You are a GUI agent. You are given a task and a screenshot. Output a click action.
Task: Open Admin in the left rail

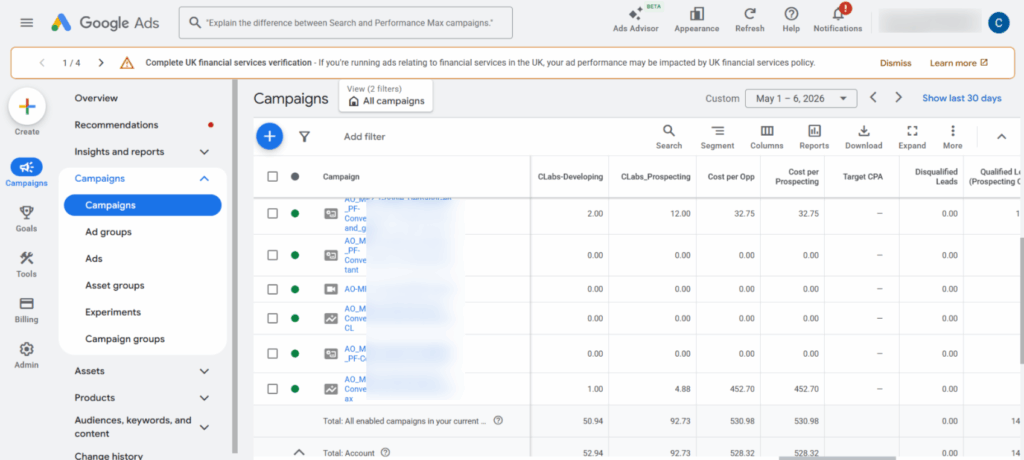tap(26, 355)
